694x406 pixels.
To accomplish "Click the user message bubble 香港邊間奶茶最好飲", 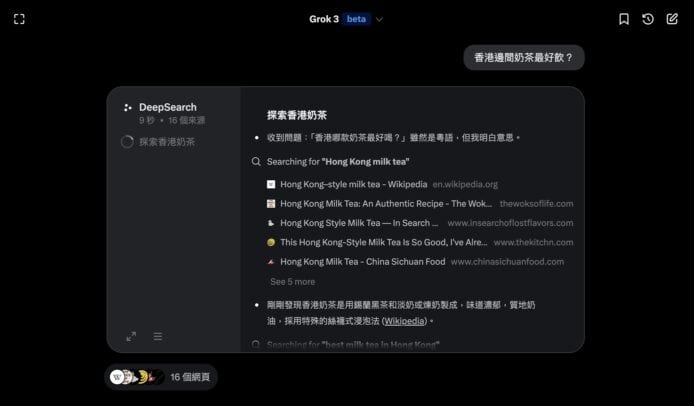I will tap(524, 58).
